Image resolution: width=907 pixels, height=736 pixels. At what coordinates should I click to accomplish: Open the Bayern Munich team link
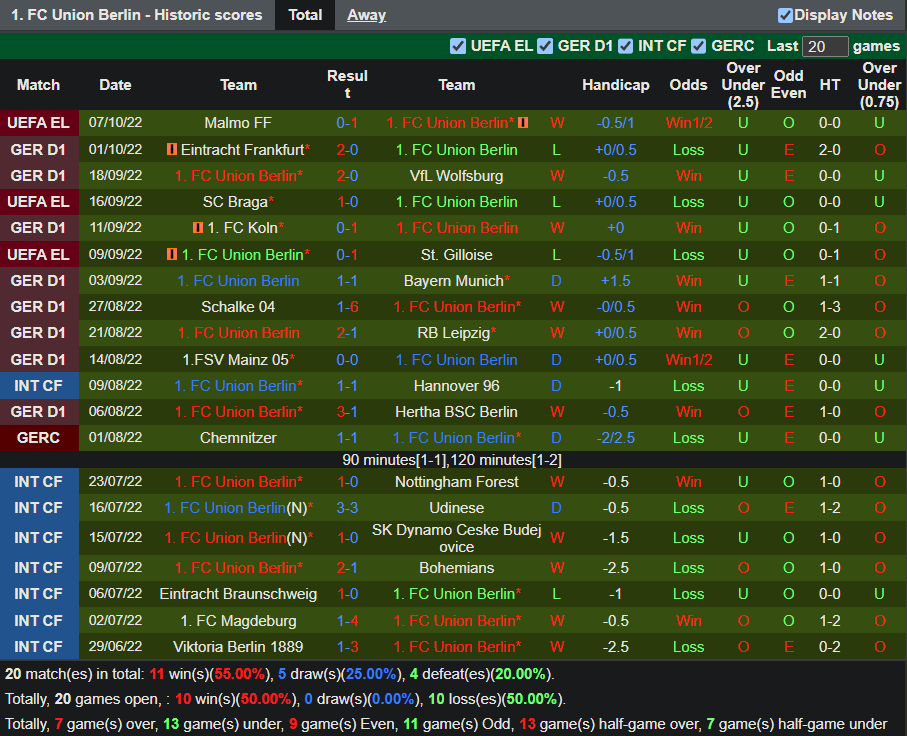click(454, 281)
